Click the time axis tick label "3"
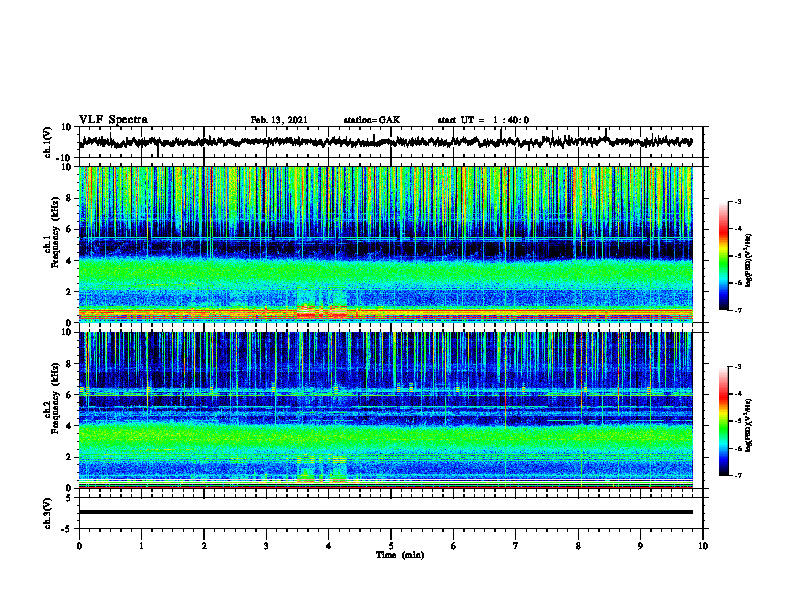The height and width of the screenshot is (612, 792). pos(266,546)
